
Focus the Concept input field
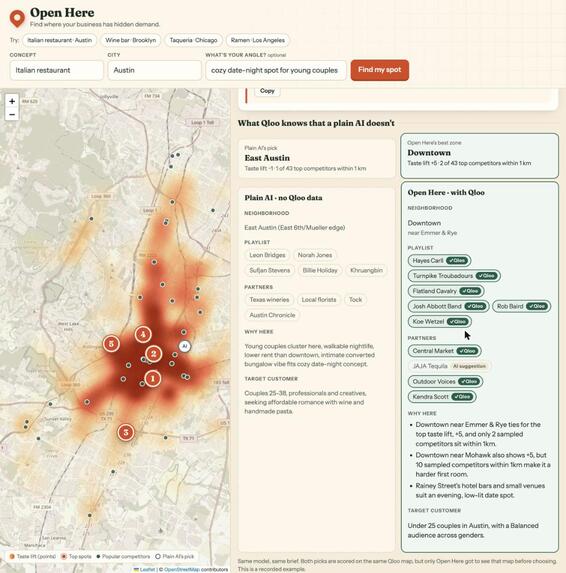(x=57, y=70)
